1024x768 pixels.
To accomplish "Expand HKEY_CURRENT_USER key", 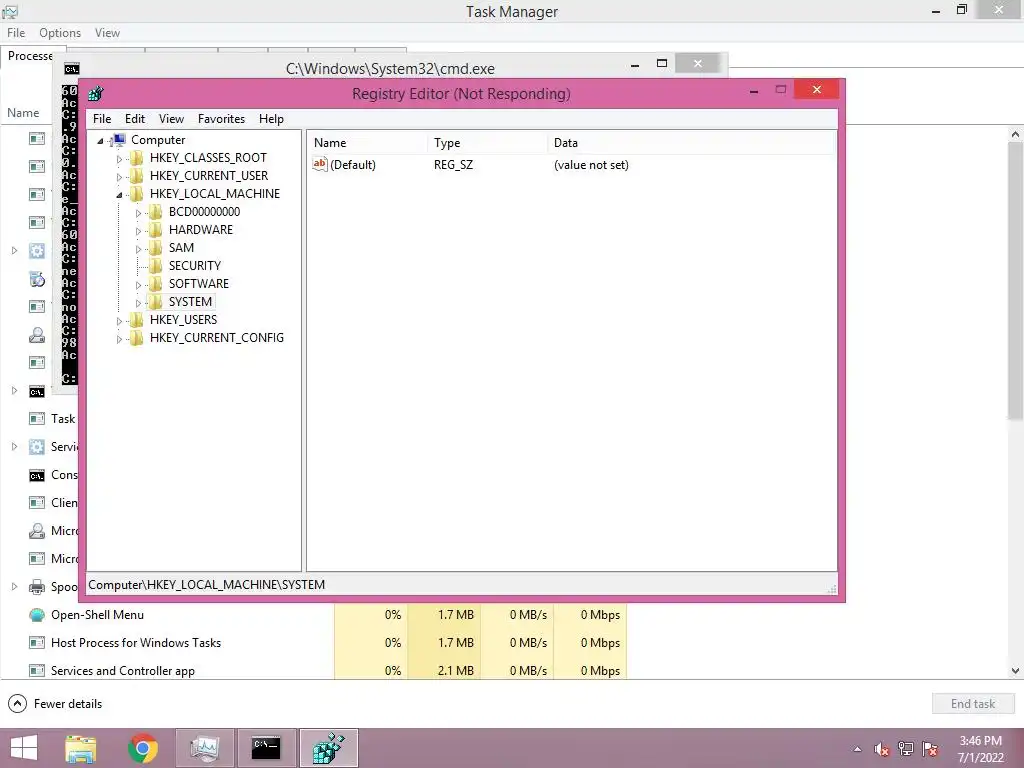I will pyautogui.click(x=119, y=176).
